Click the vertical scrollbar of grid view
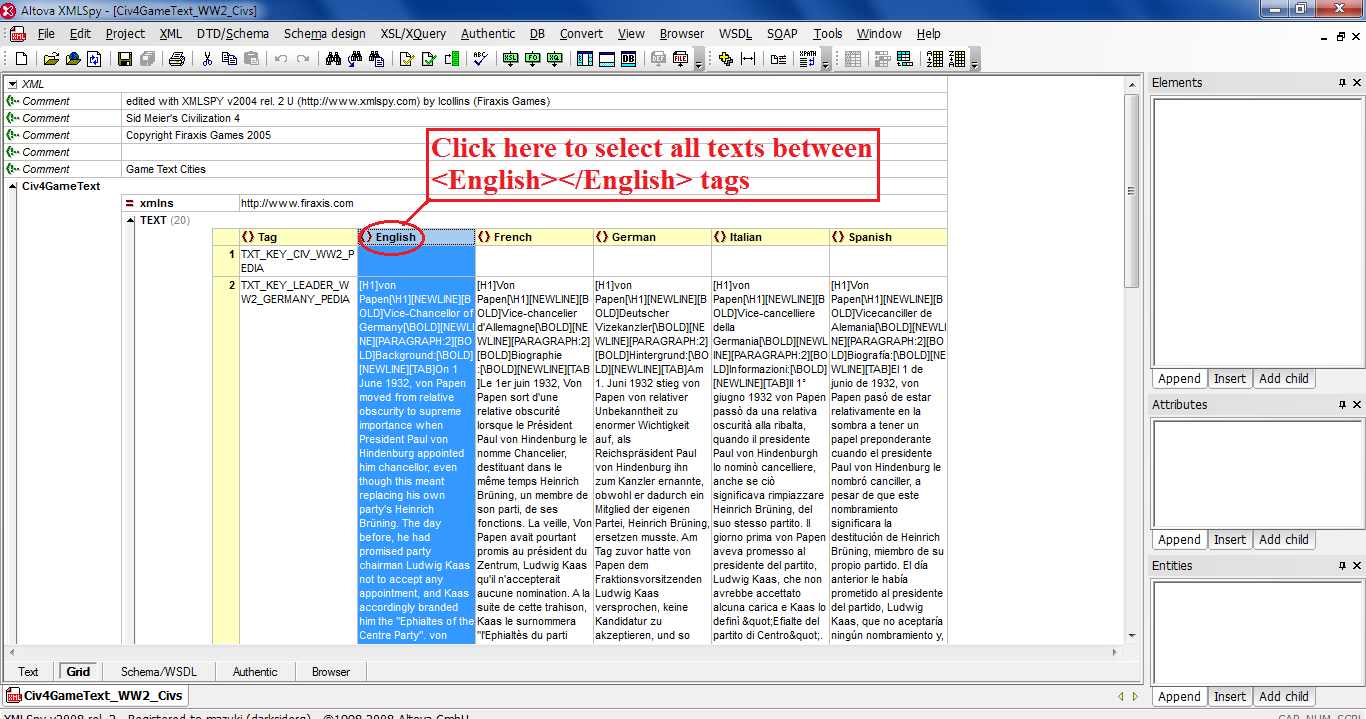 click(x=1132, y=359)
